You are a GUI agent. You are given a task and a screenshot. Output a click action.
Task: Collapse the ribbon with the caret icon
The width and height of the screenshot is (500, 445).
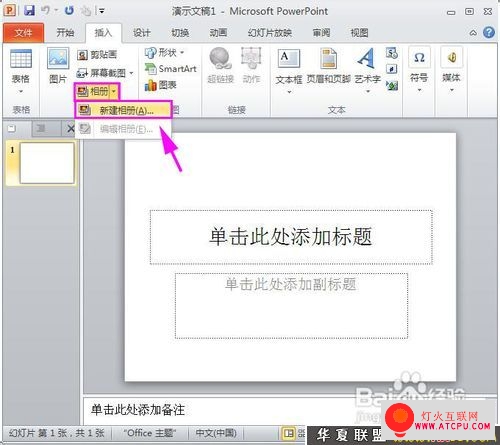point(473,33)
